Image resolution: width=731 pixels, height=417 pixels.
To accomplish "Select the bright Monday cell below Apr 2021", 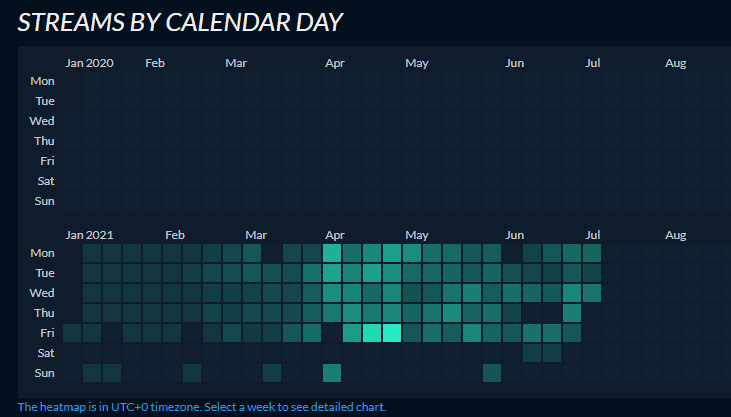I will click(x=332, y=253).
